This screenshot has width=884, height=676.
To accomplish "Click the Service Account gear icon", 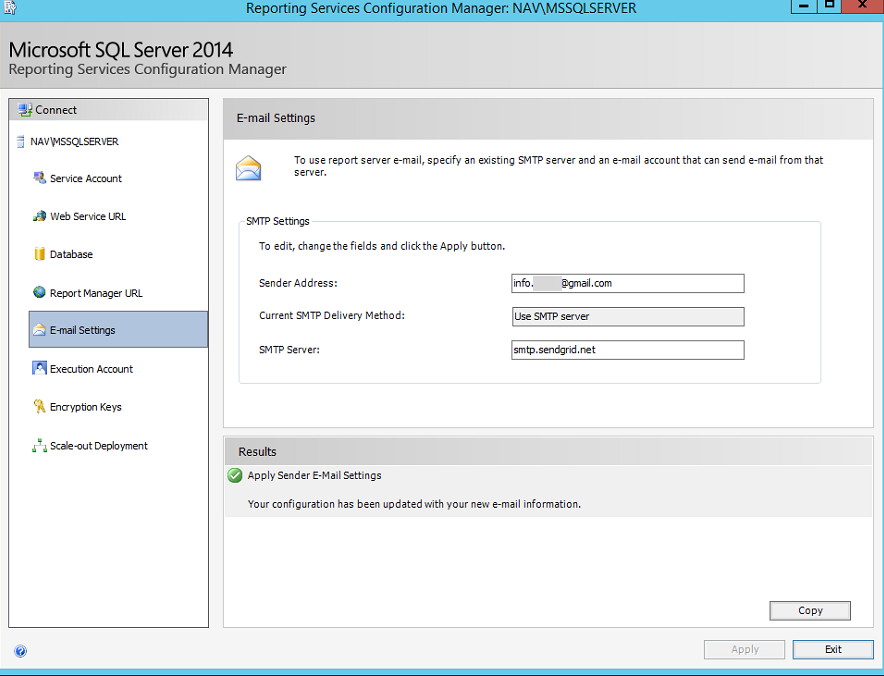I will pyautogui.click(x=40, y=178).
